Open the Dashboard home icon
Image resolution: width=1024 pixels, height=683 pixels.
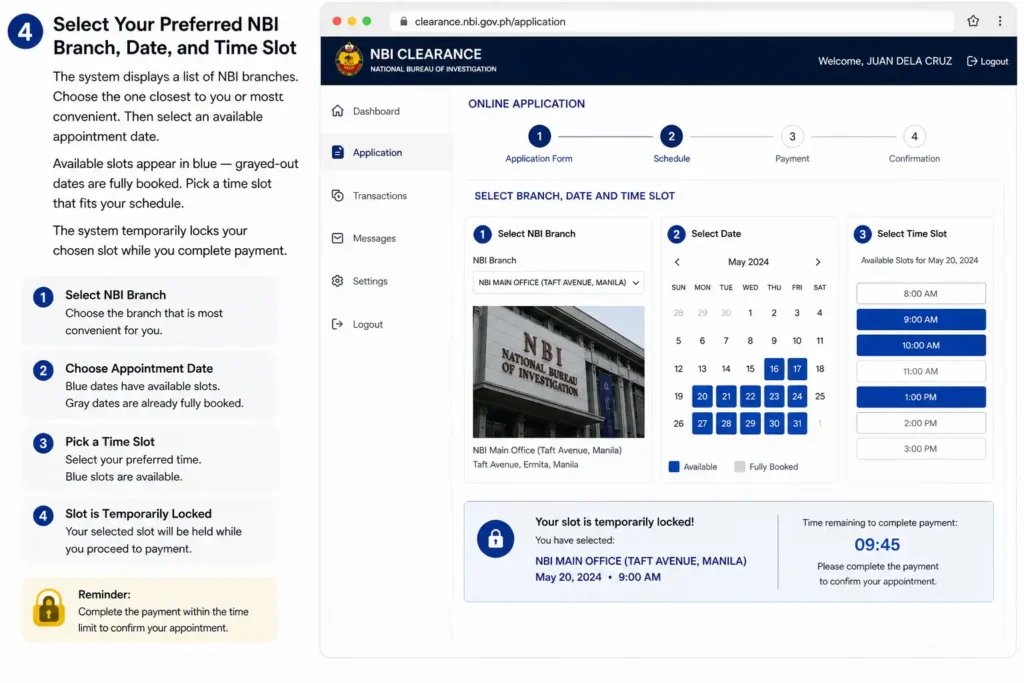click(x=337, y=111)
